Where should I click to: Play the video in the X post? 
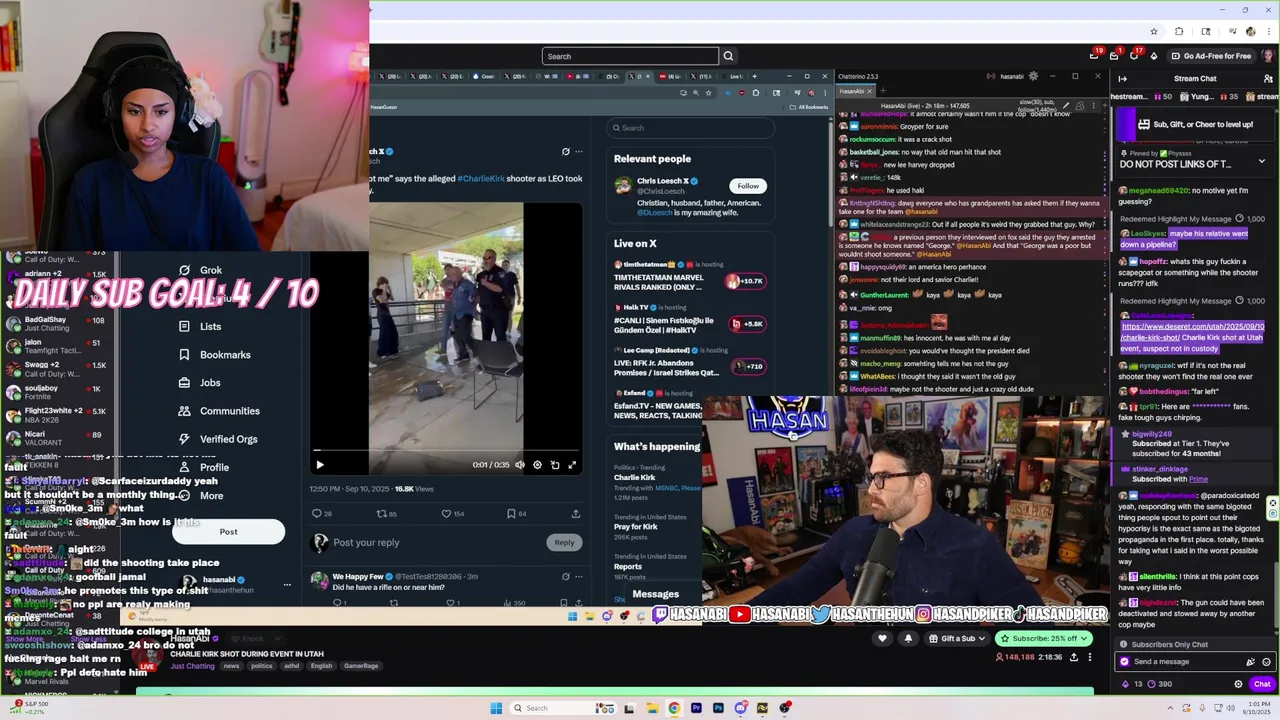pos(319,465)
